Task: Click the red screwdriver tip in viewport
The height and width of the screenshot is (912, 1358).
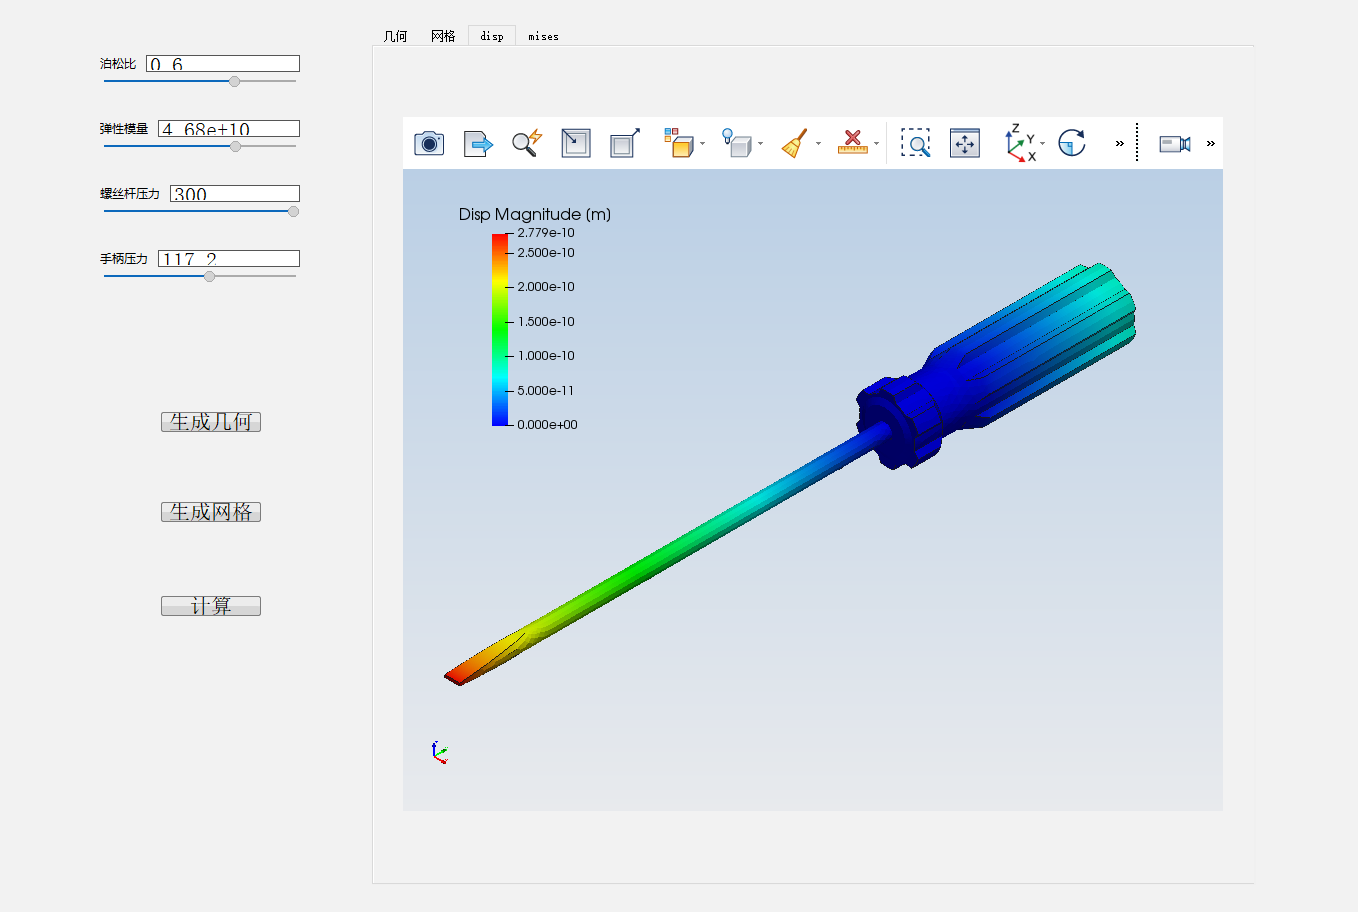Action: click(458, 675)
